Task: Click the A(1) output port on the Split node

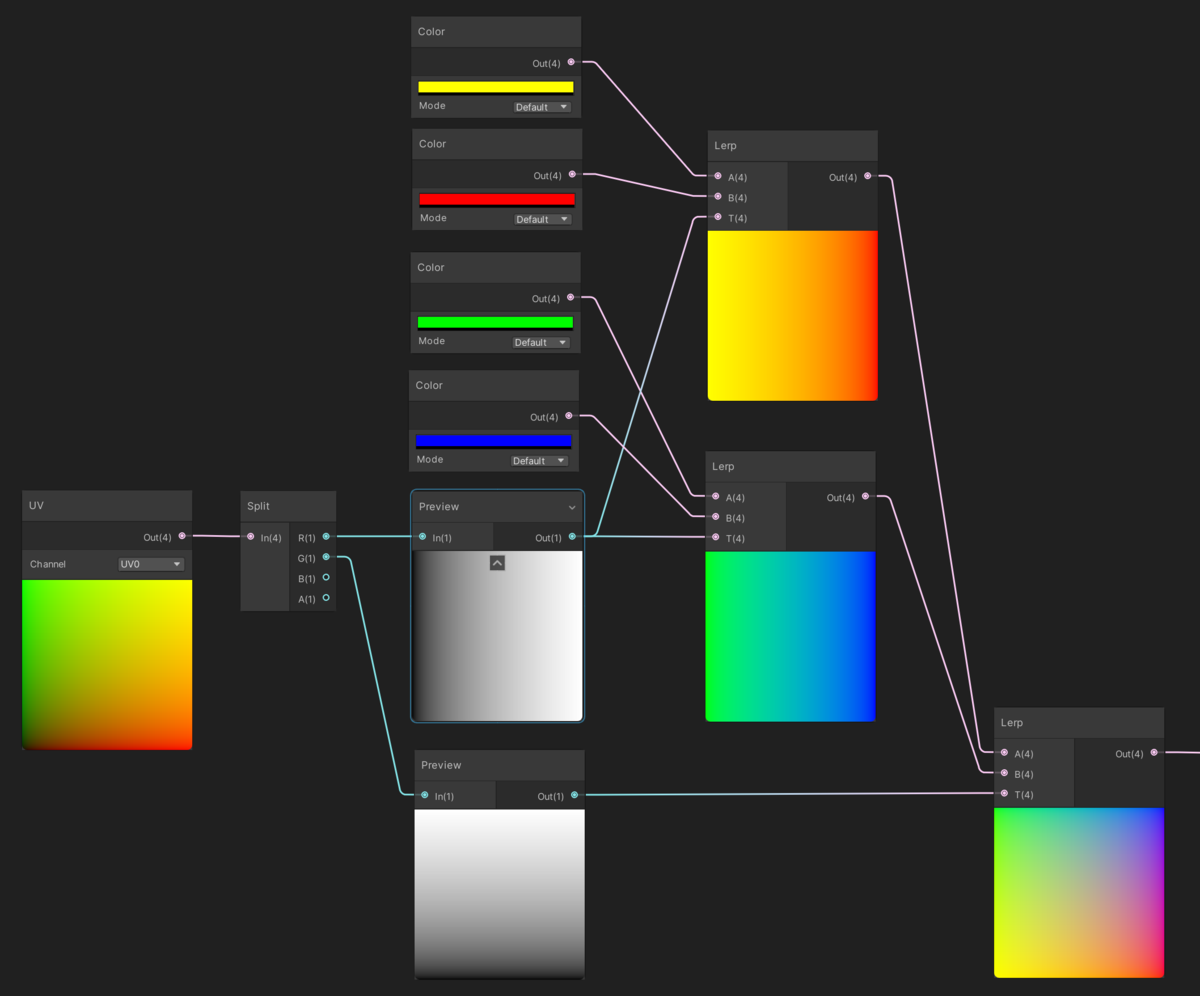Action: (326, 598)
